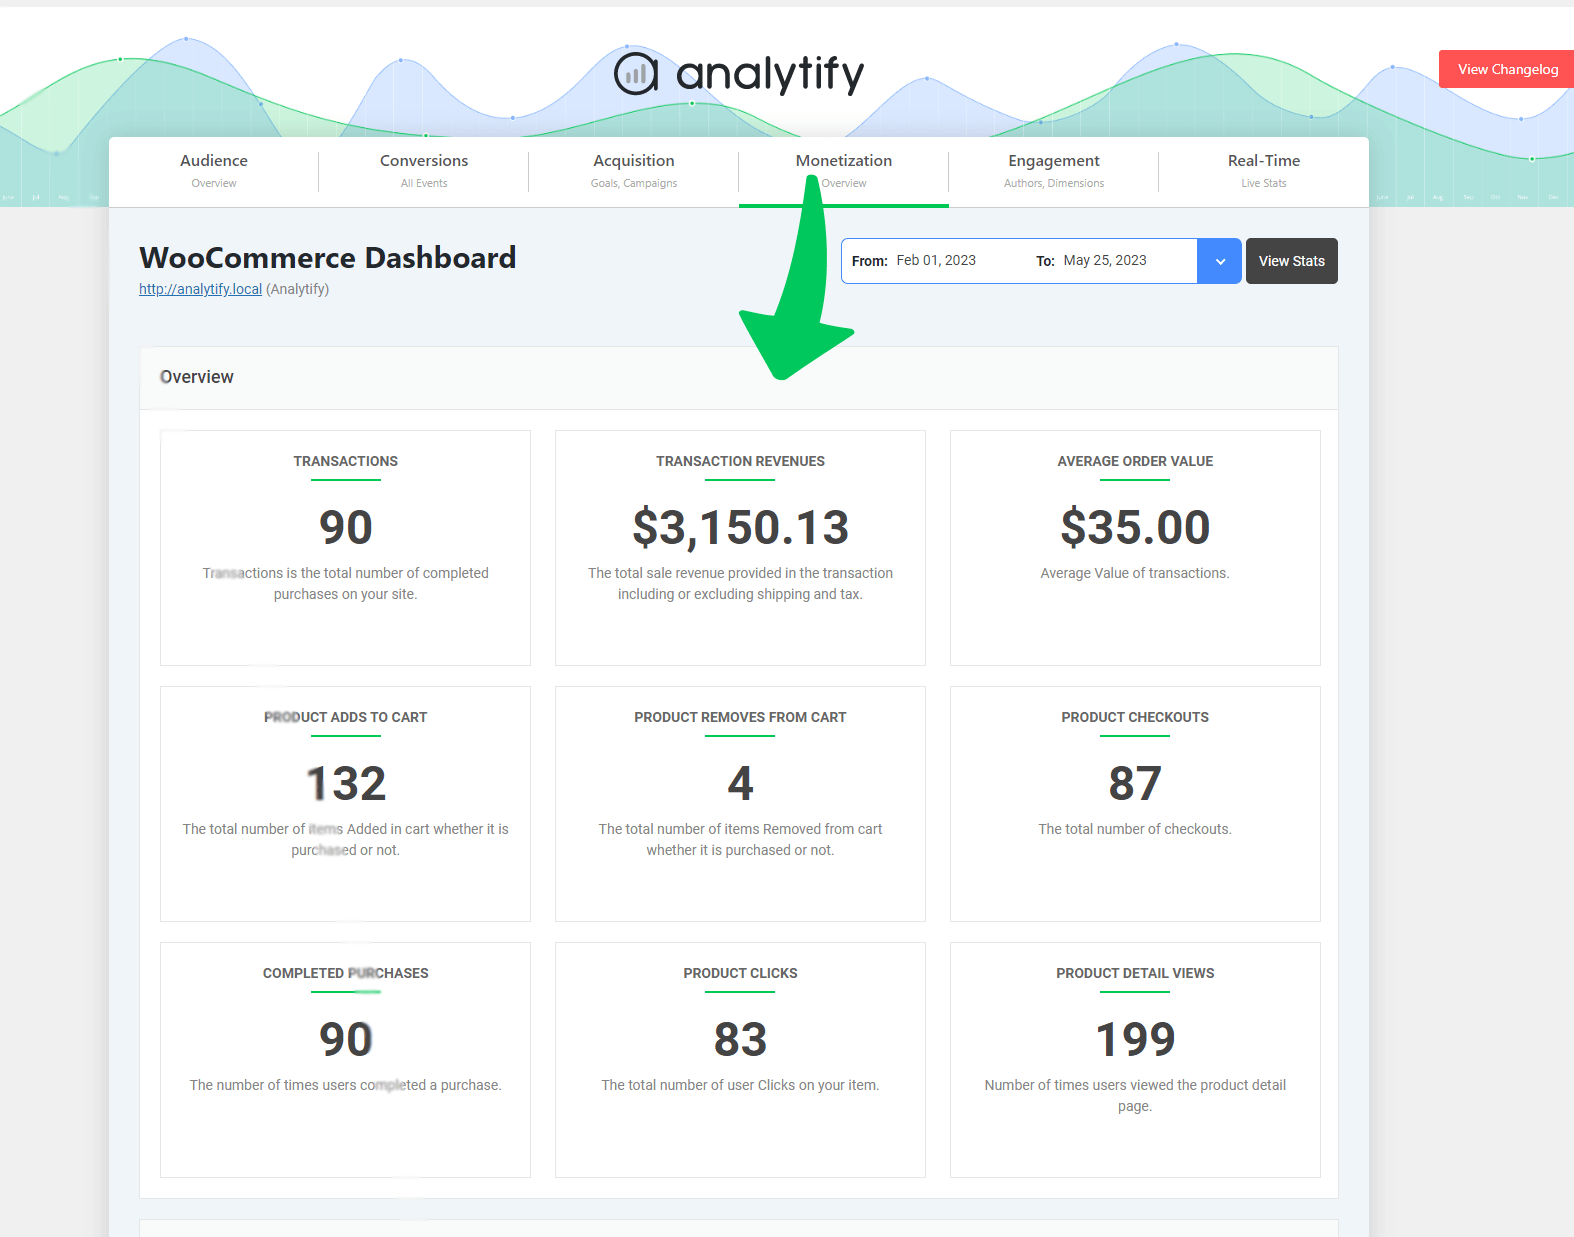Click the To date field May 25, 2023
This screenshot has width=1574, height=1237.
point(1105,260)
